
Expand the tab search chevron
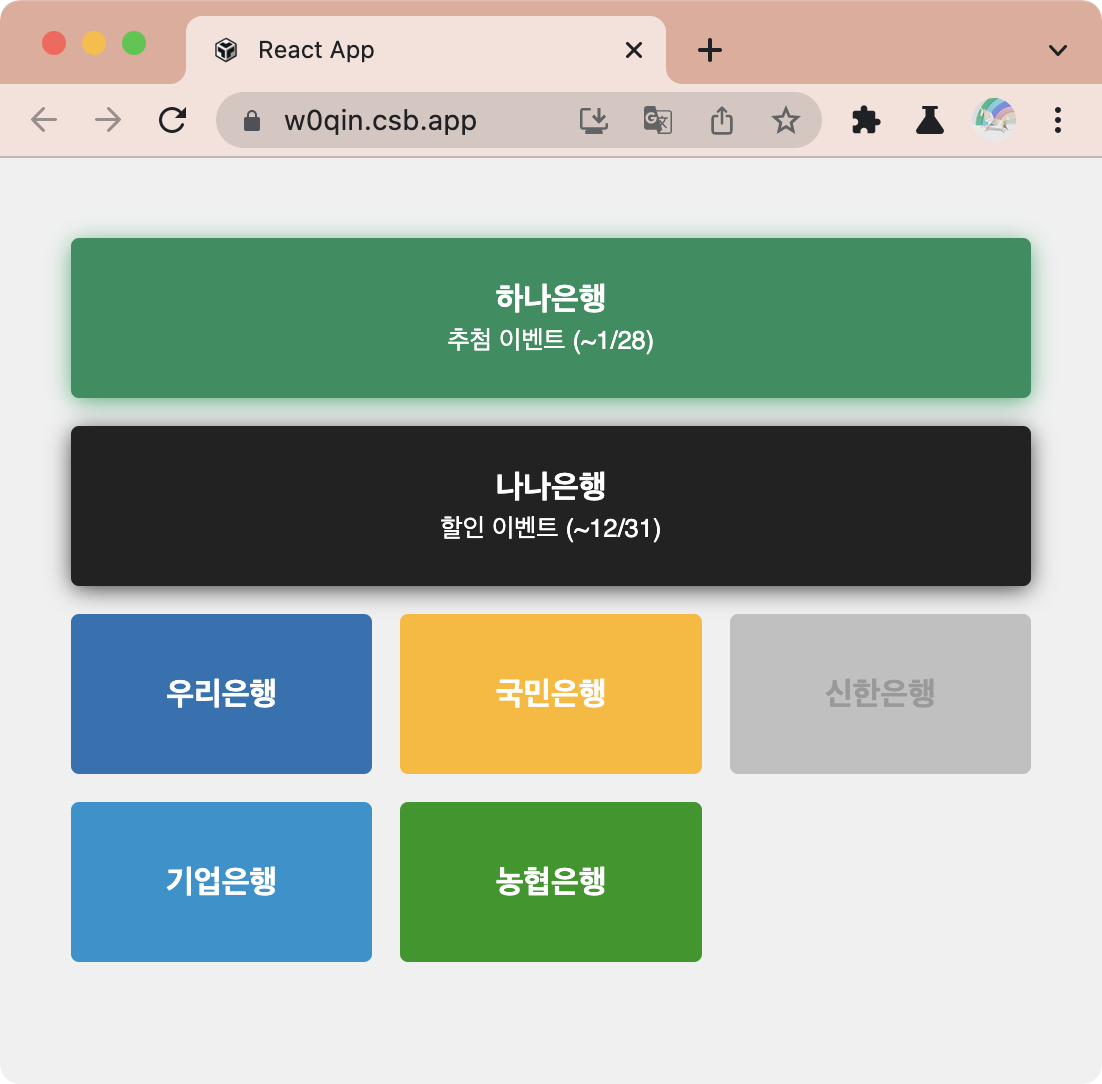(x=1058, y=50)
